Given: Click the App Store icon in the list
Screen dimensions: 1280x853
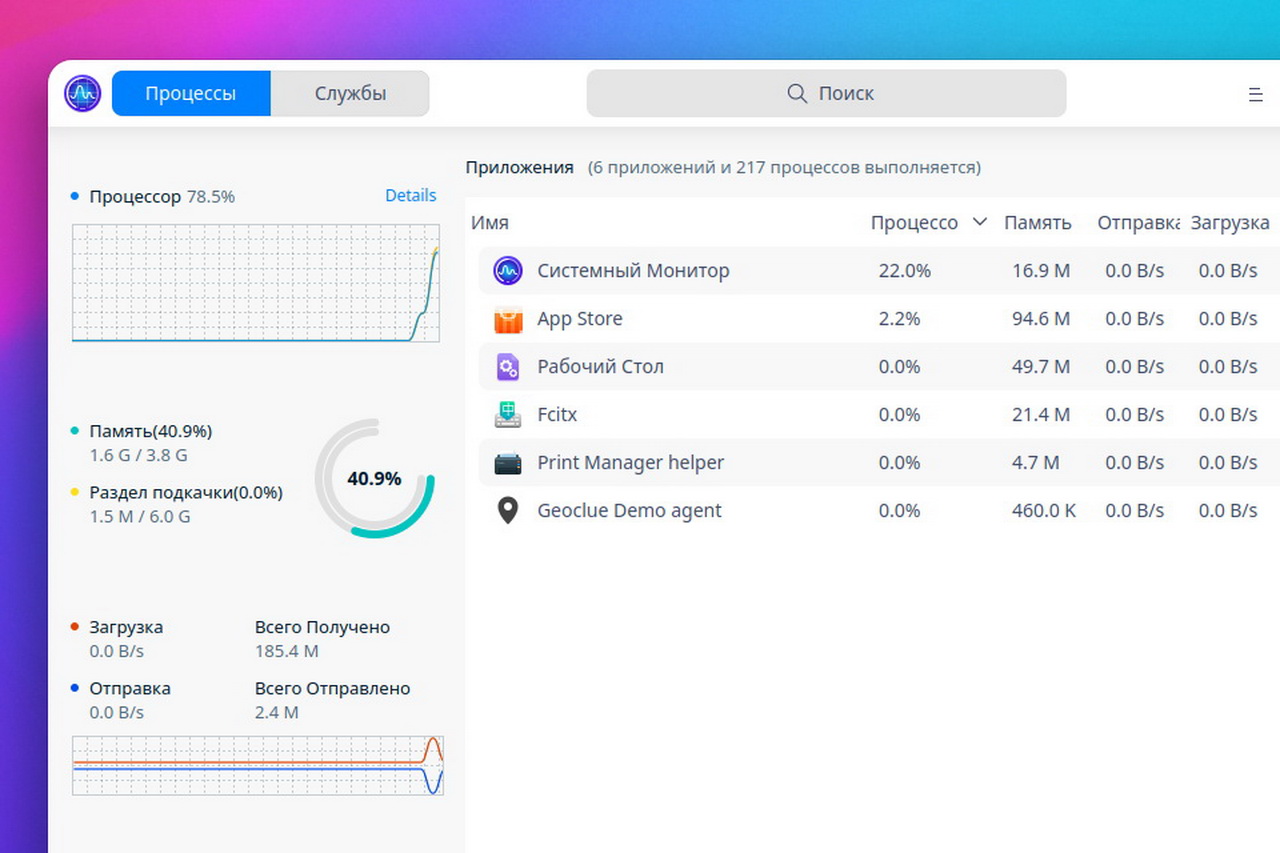Looking at the screenshot, I should [x=508, y=319].
